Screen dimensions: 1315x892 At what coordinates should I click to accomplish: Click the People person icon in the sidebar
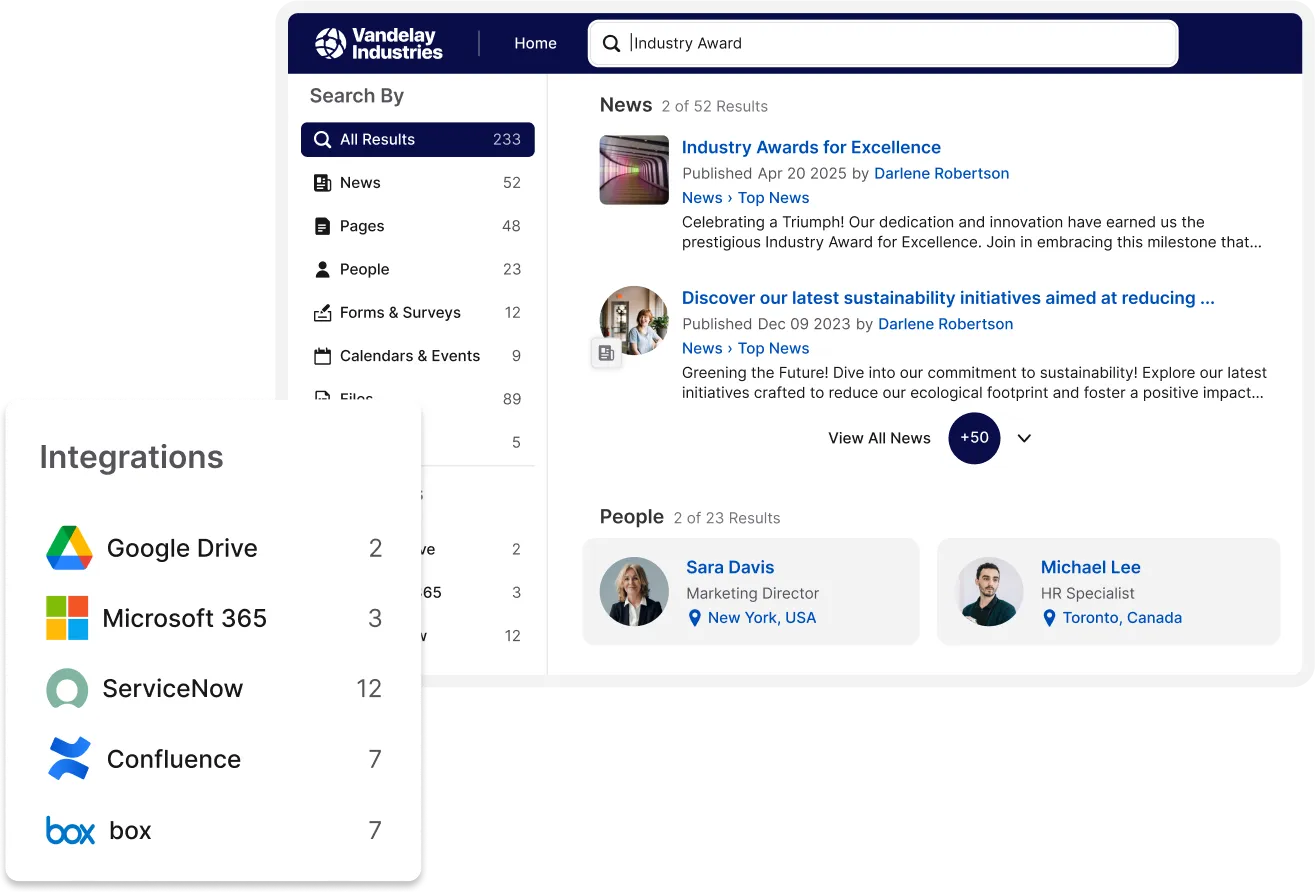pos(323,269)
